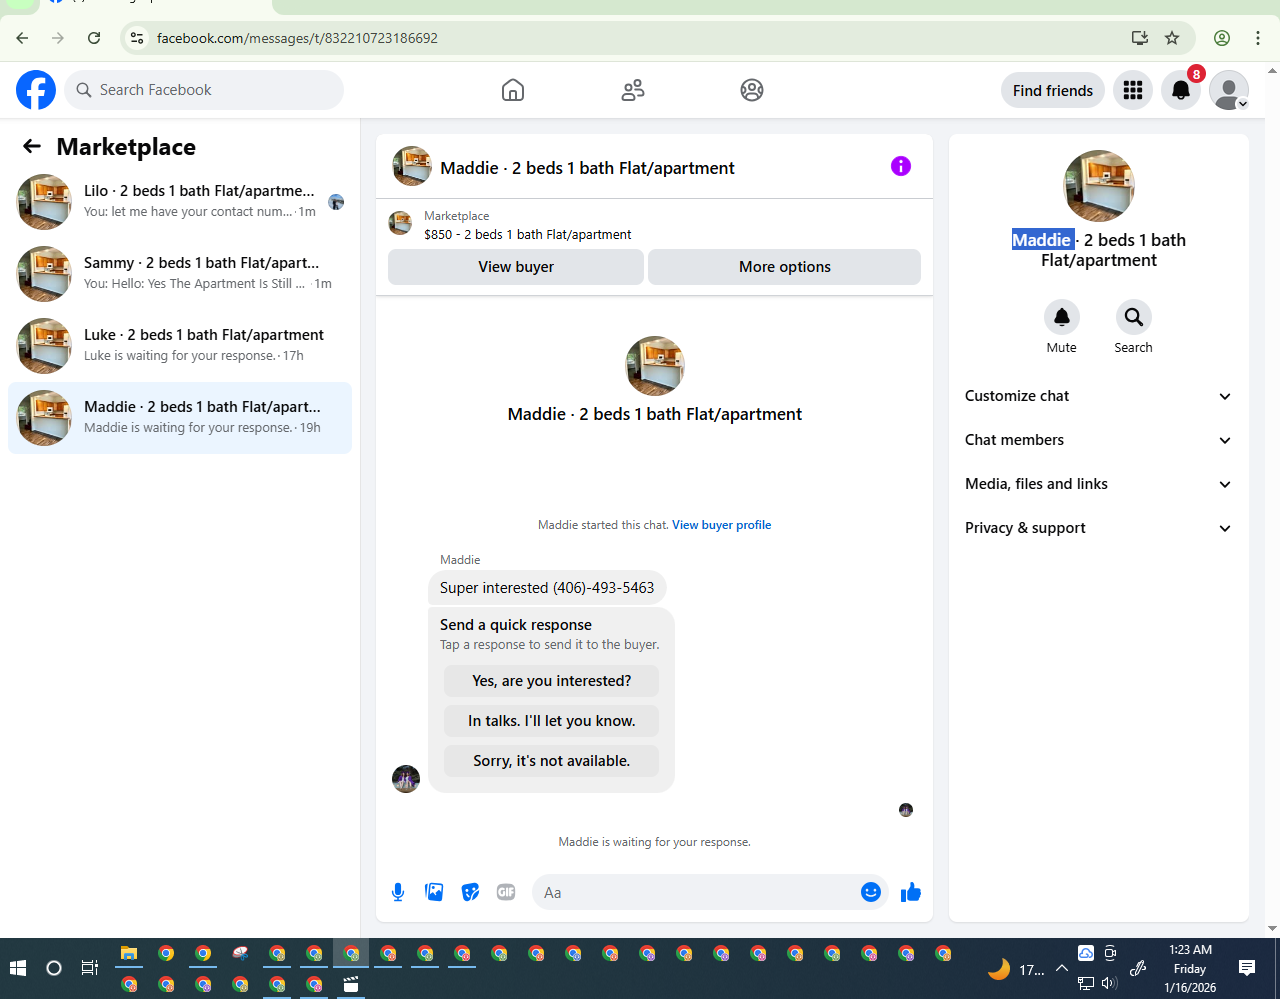The image size is (1280, 999).
Task: Send quick response 'In talks. I'll let you know.'
Action: click(x=552, y=721)
